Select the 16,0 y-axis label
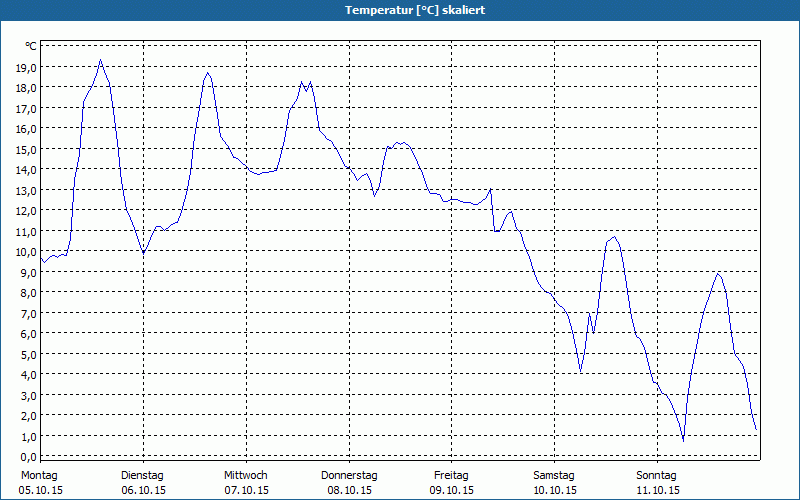The width and height of the screenshot is (800, 500). tap(27, 129)
